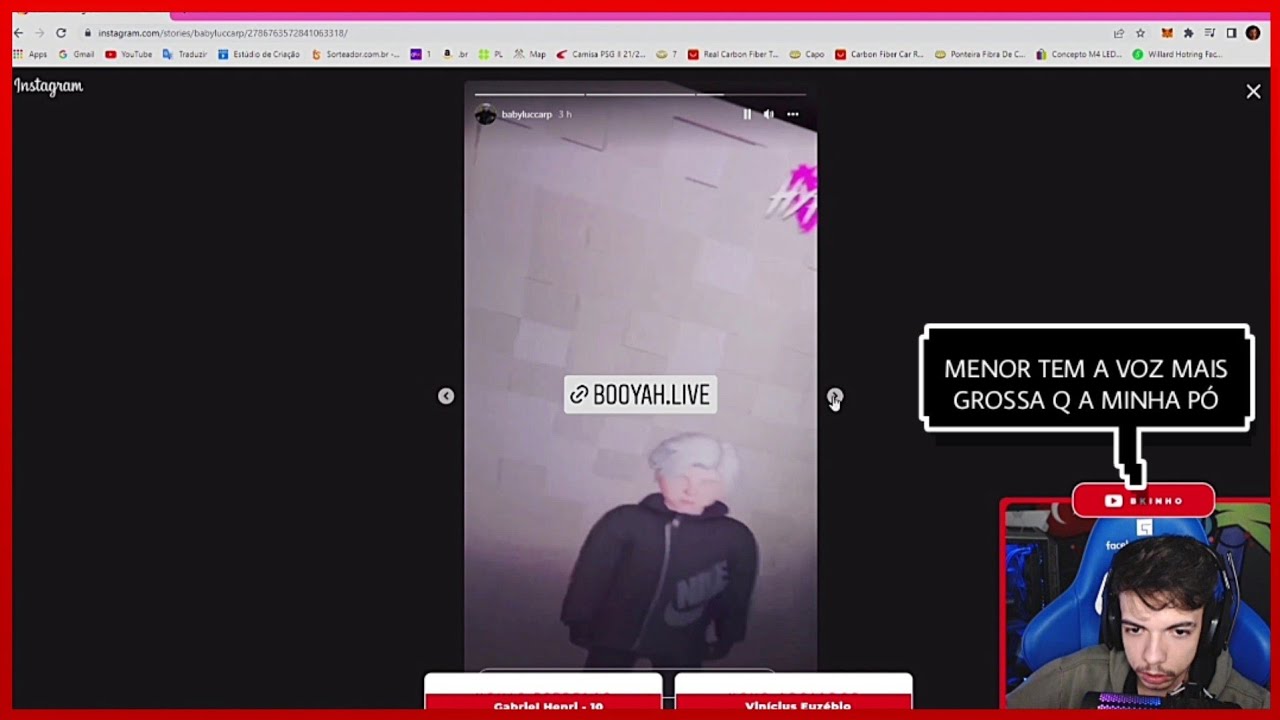Open the Chrome profile avatar
1280x720 pixels.
(x=1253, y=33)
